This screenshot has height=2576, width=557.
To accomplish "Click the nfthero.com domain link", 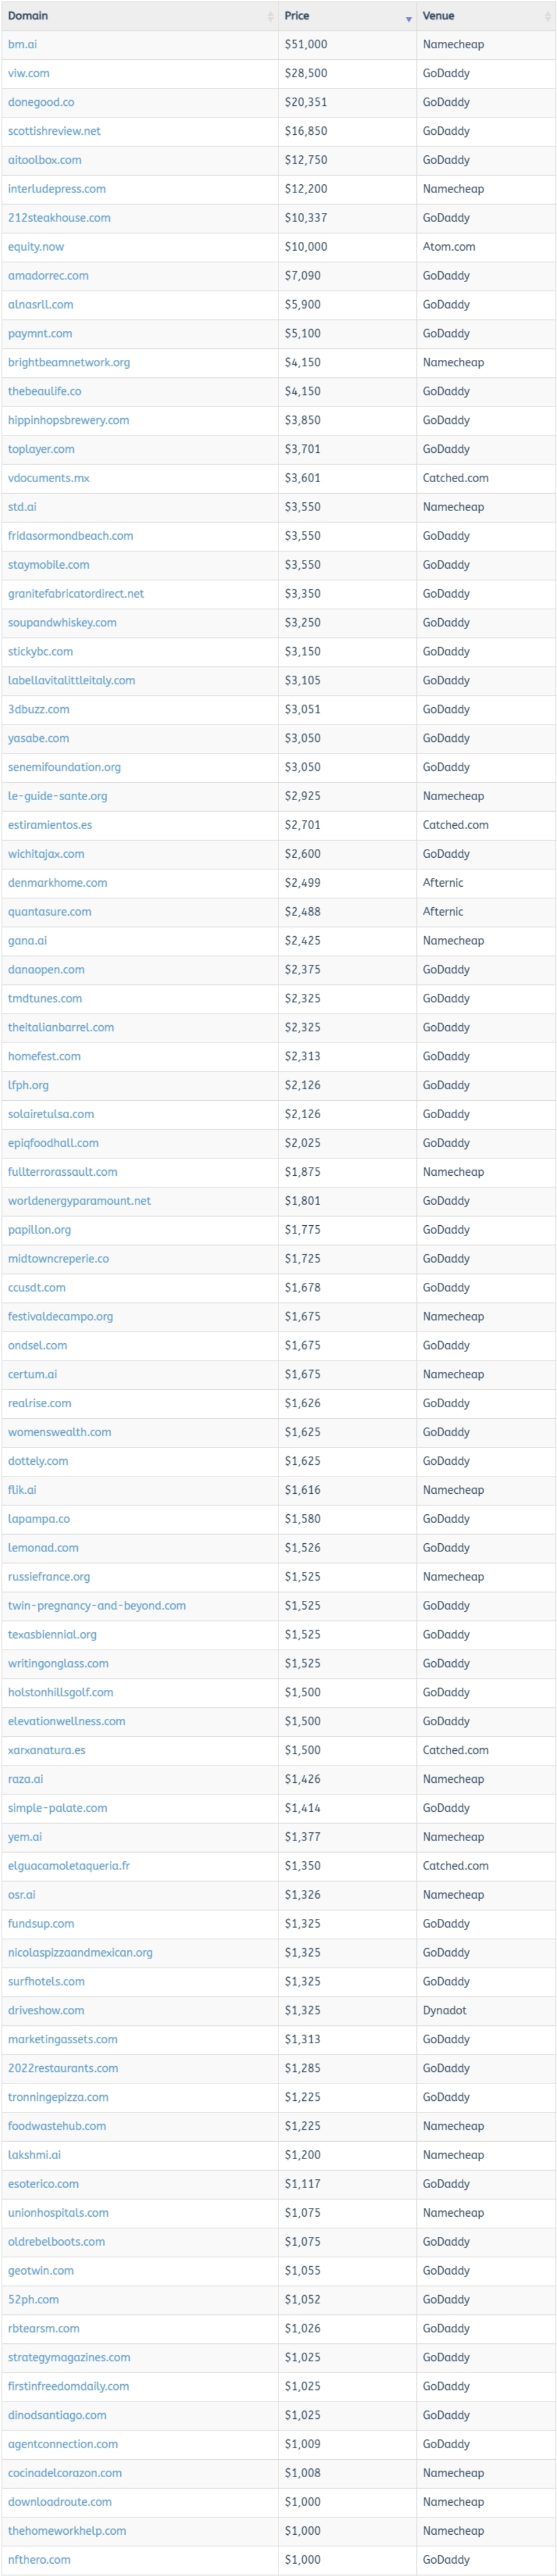I will click(39, 2559).
